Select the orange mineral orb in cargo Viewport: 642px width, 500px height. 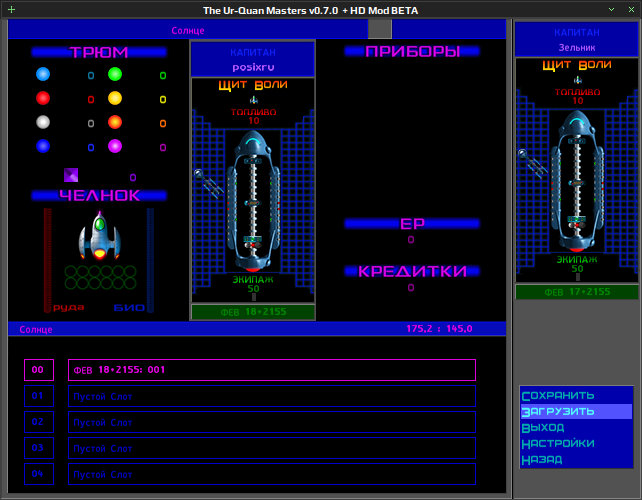pos(115,122)
